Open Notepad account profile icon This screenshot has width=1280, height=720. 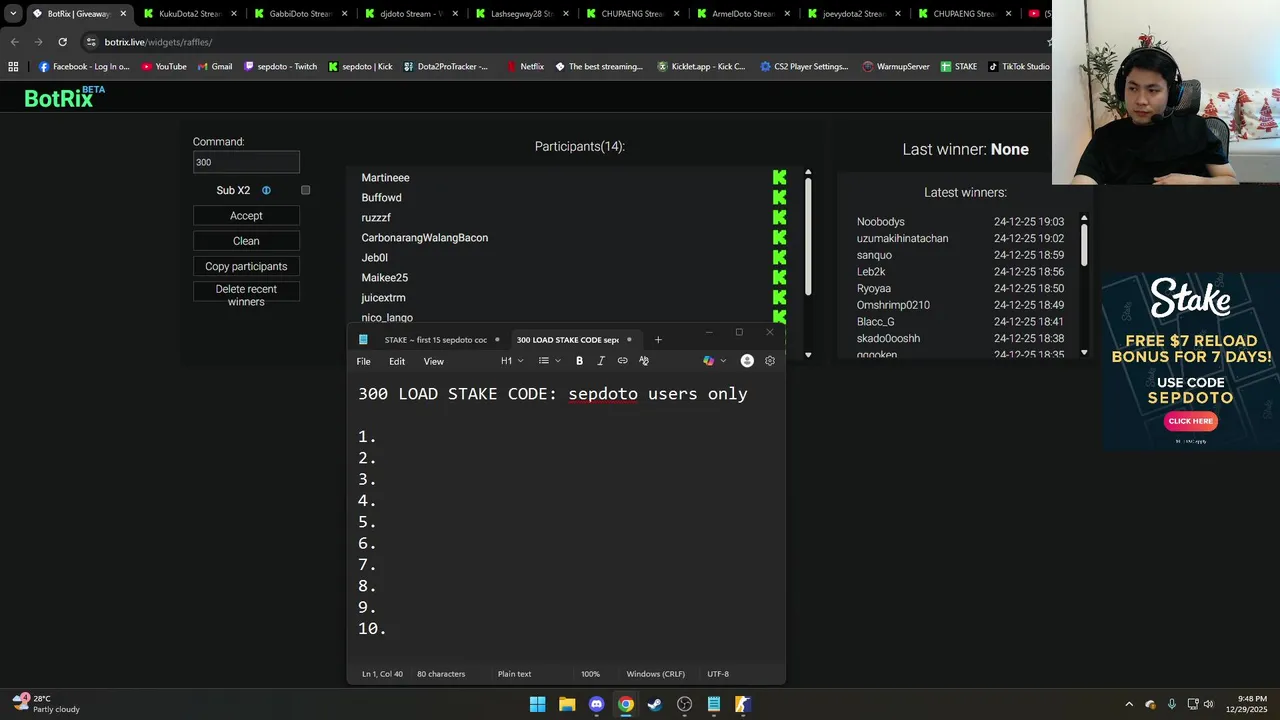[747, 361]
